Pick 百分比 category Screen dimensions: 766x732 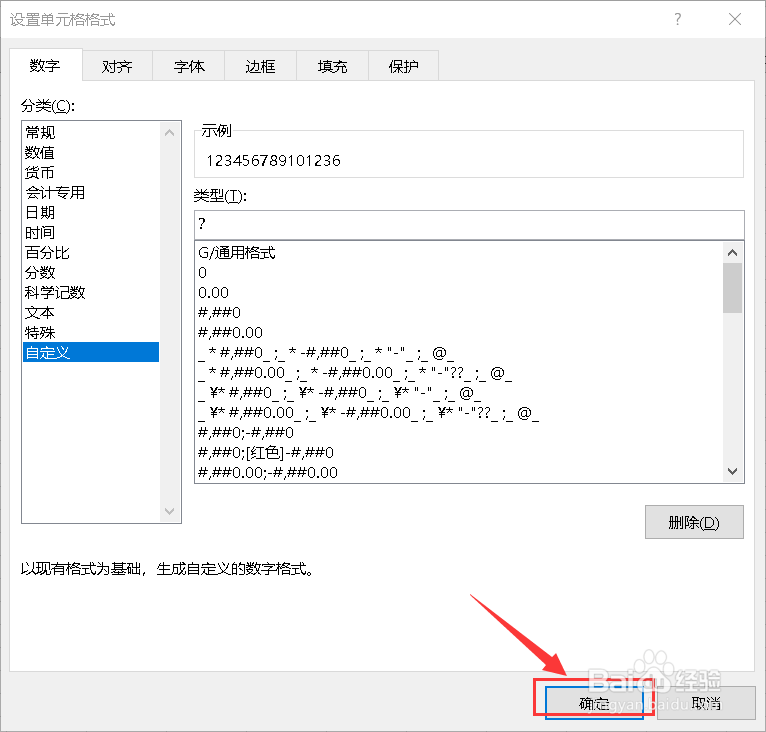91,253
